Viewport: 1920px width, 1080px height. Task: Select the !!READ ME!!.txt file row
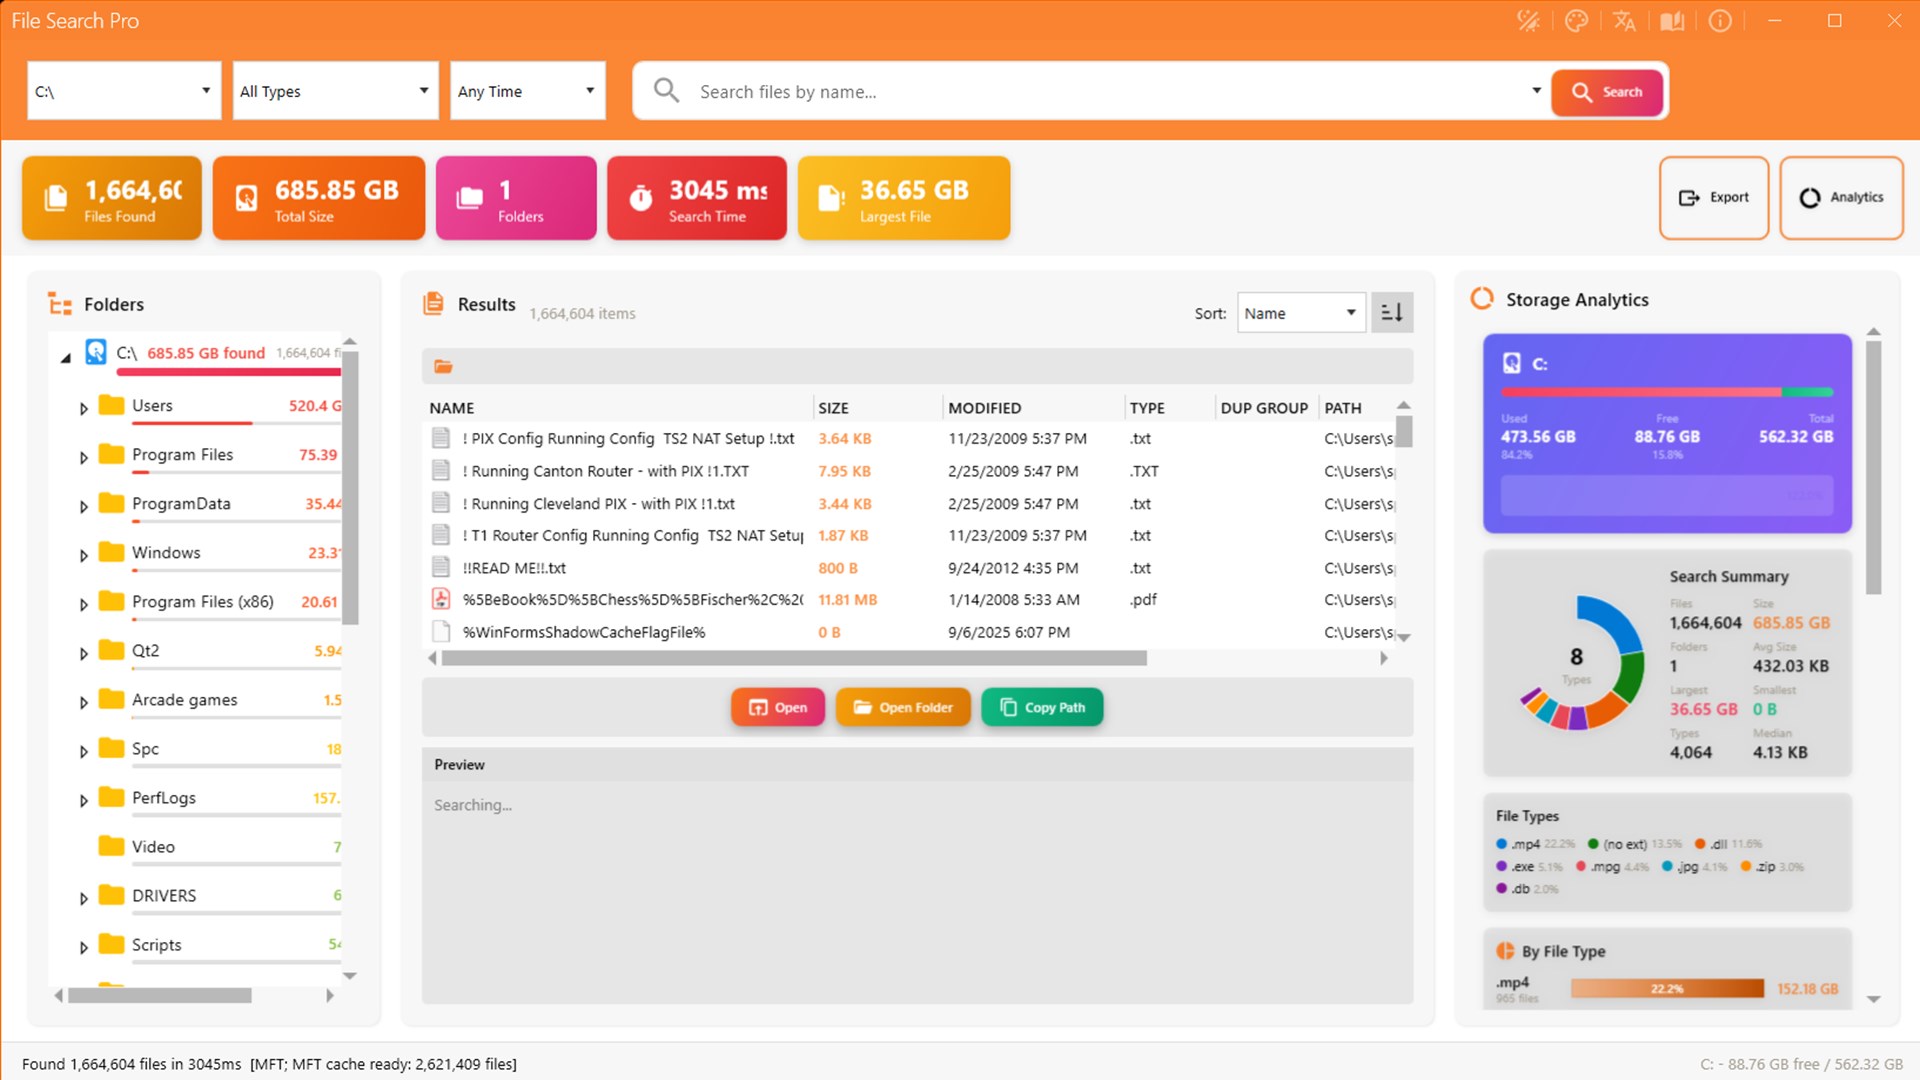[x=910, y=568]
